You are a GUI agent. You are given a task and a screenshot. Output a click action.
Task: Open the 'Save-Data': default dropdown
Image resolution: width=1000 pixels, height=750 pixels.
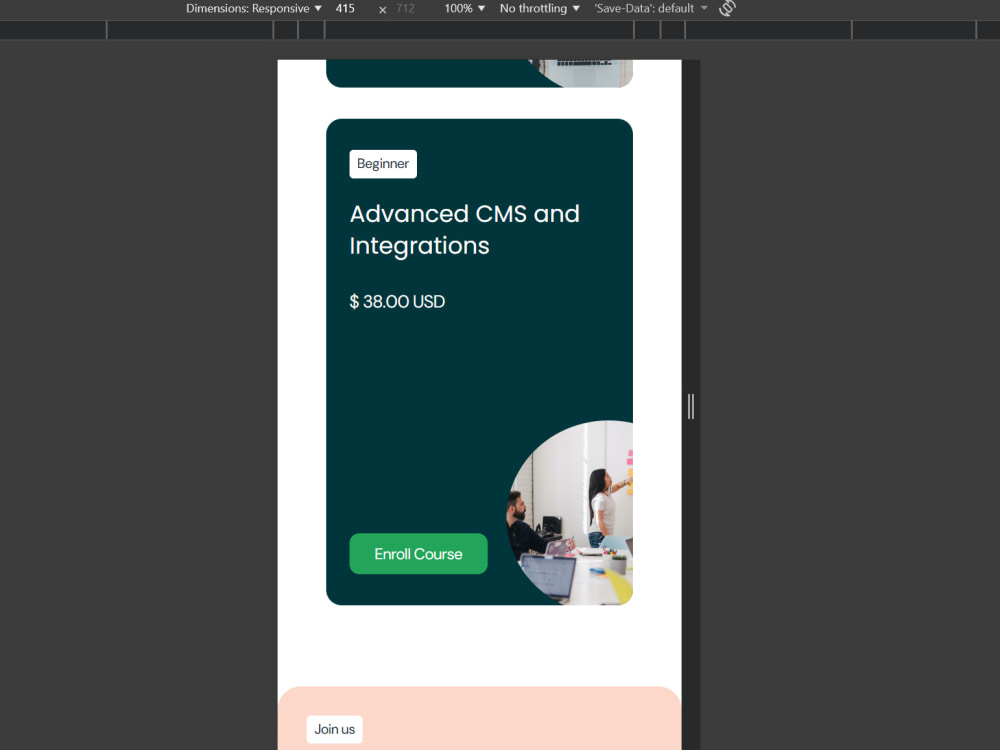tap(651, 8)
